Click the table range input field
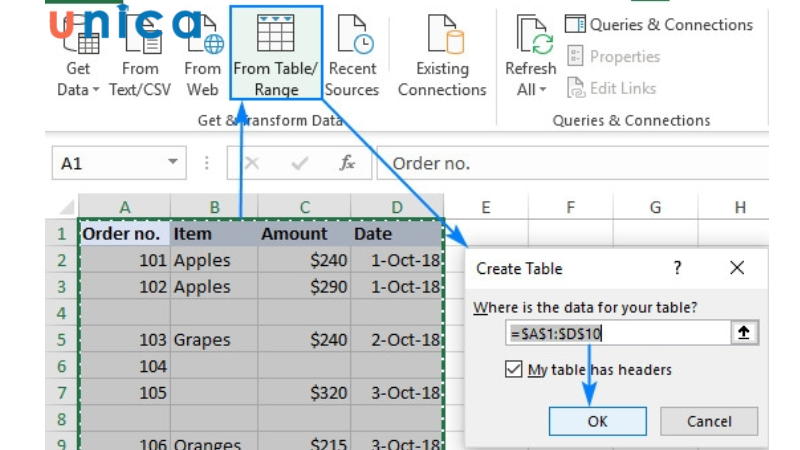The width and height of the screenshot is (800, 450). [615, 334]
